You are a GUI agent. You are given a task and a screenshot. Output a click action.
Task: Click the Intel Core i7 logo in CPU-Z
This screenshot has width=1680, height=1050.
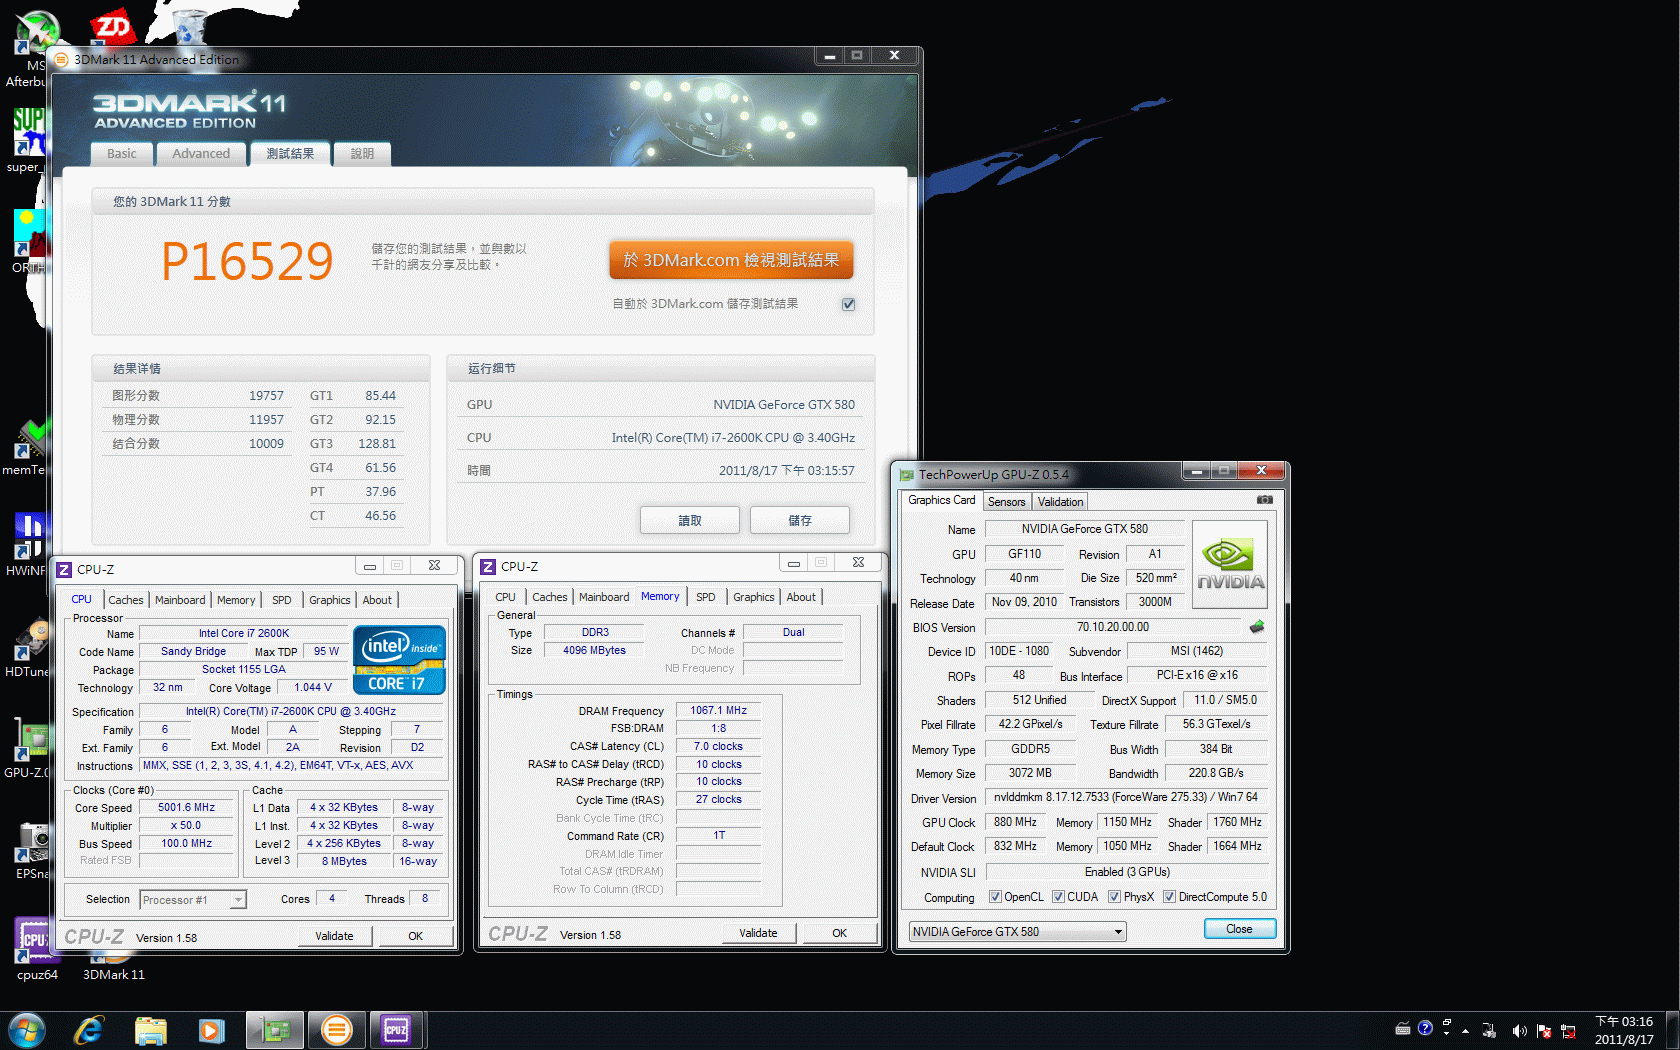point(399,660)
